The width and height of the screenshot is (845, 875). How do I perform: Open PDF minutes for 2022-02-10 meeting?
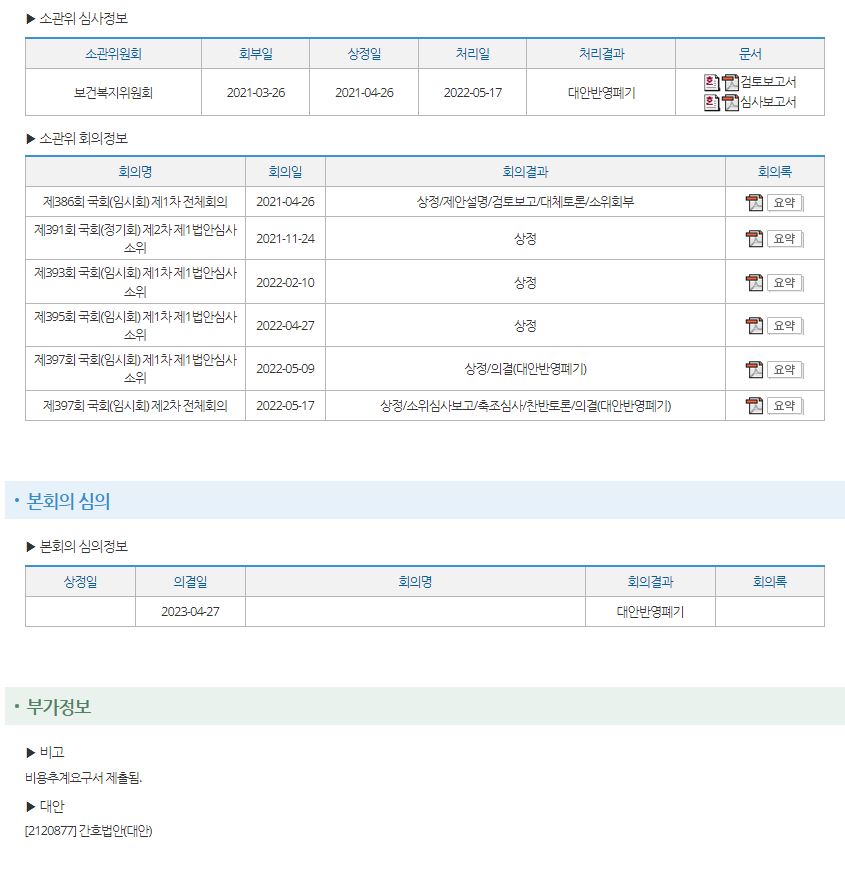tap(754, 282)
